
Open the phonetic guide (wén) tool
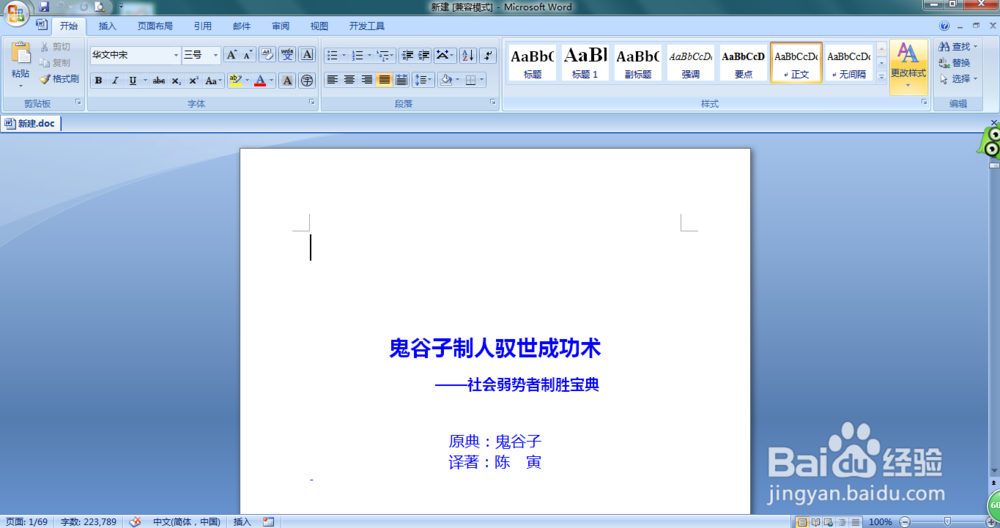coord(287,55)
